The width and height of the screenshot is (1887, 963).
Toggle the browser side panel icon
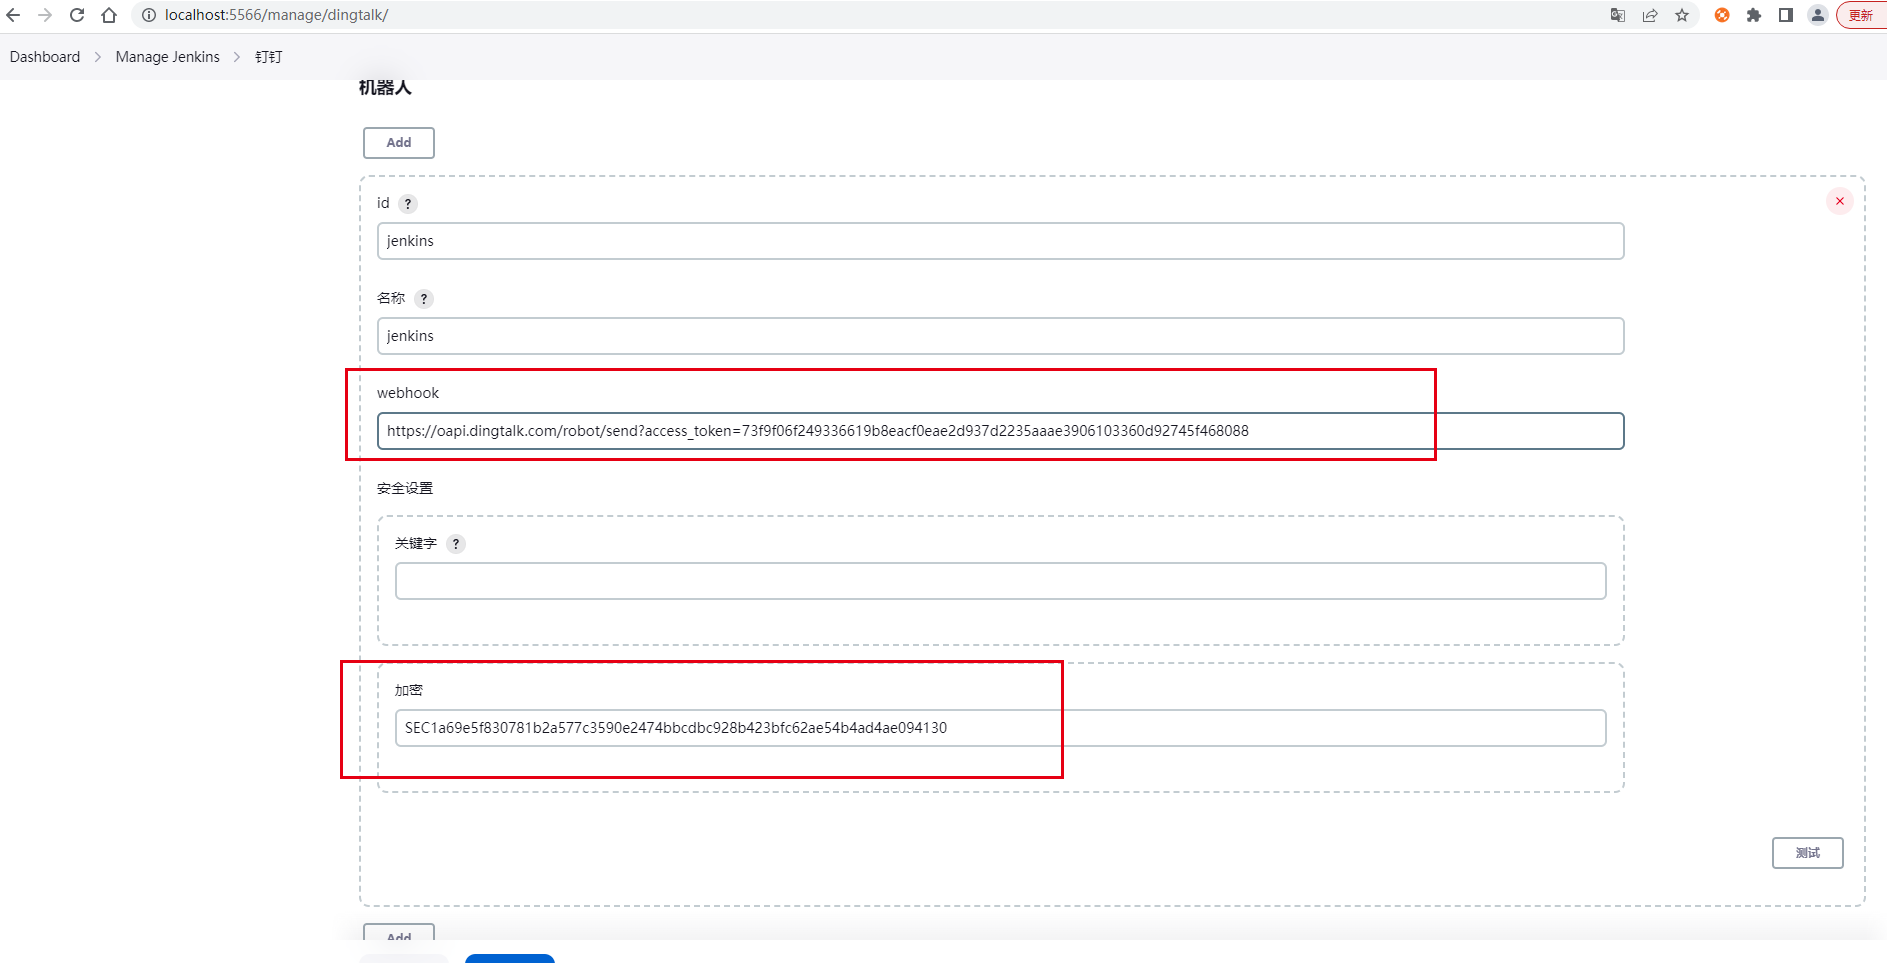(1786, 15)
